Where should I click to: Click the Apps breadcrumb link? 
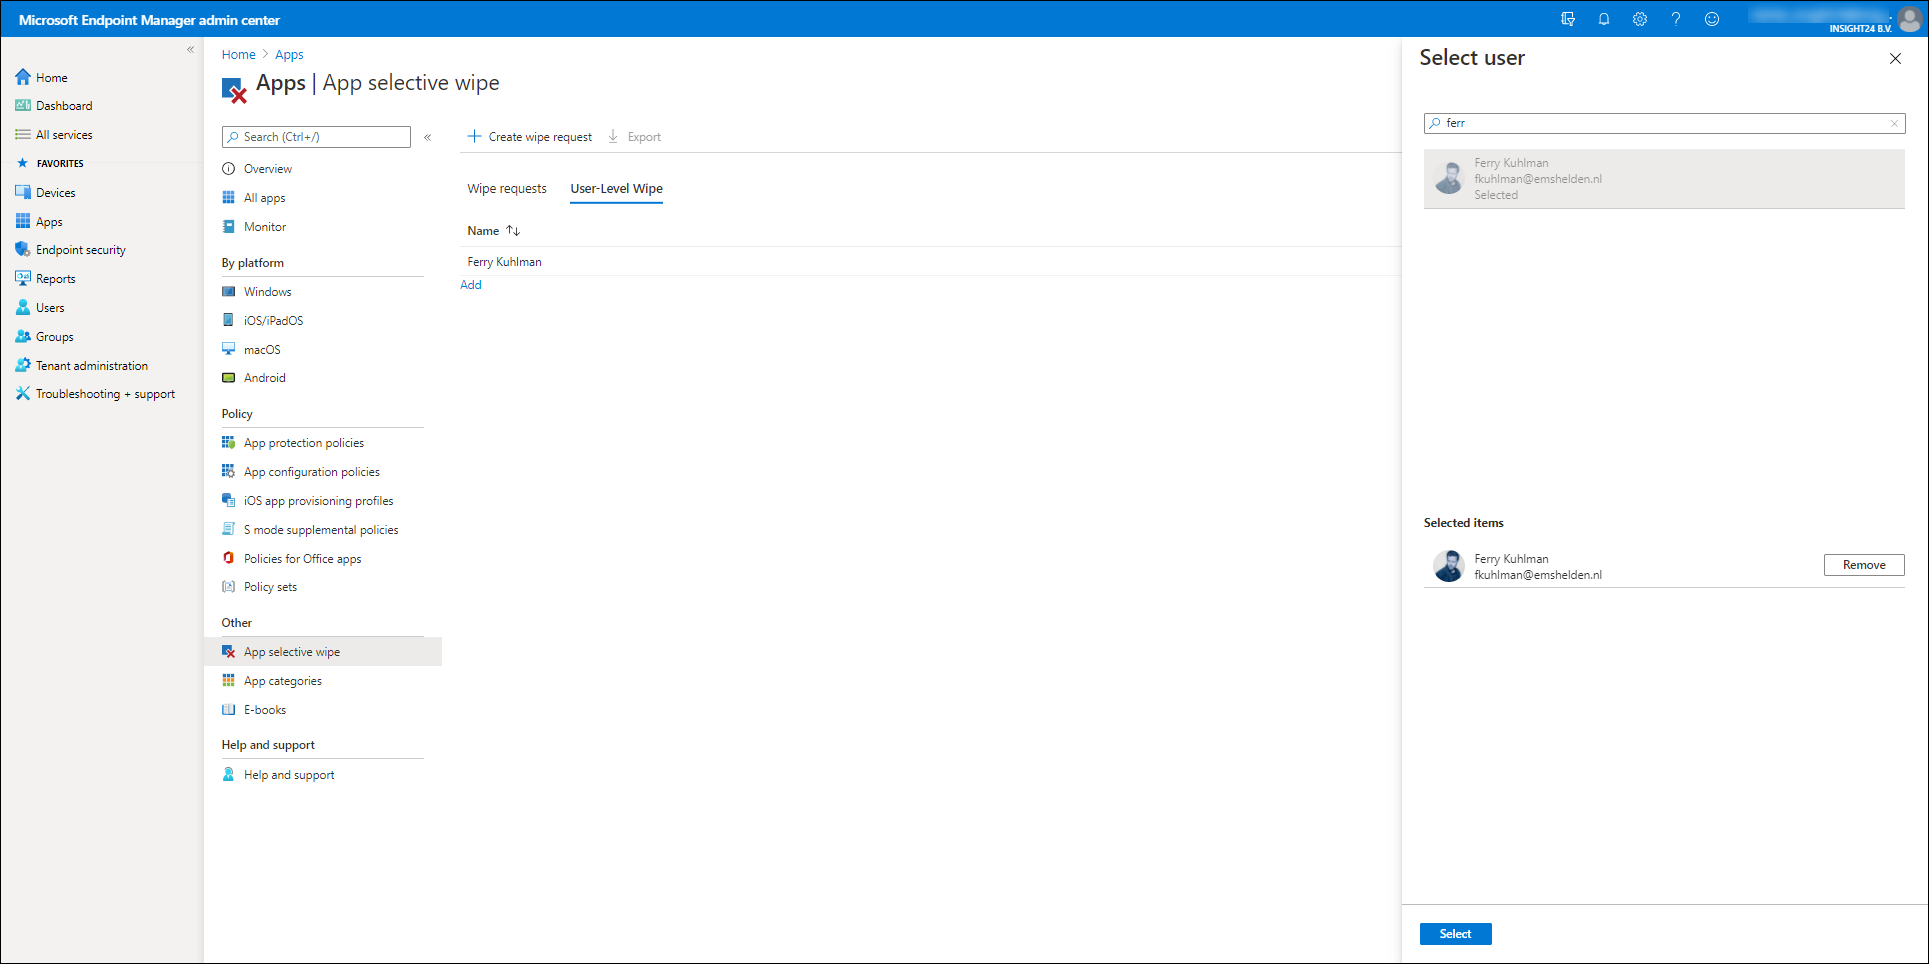click(x=289, y=55)
